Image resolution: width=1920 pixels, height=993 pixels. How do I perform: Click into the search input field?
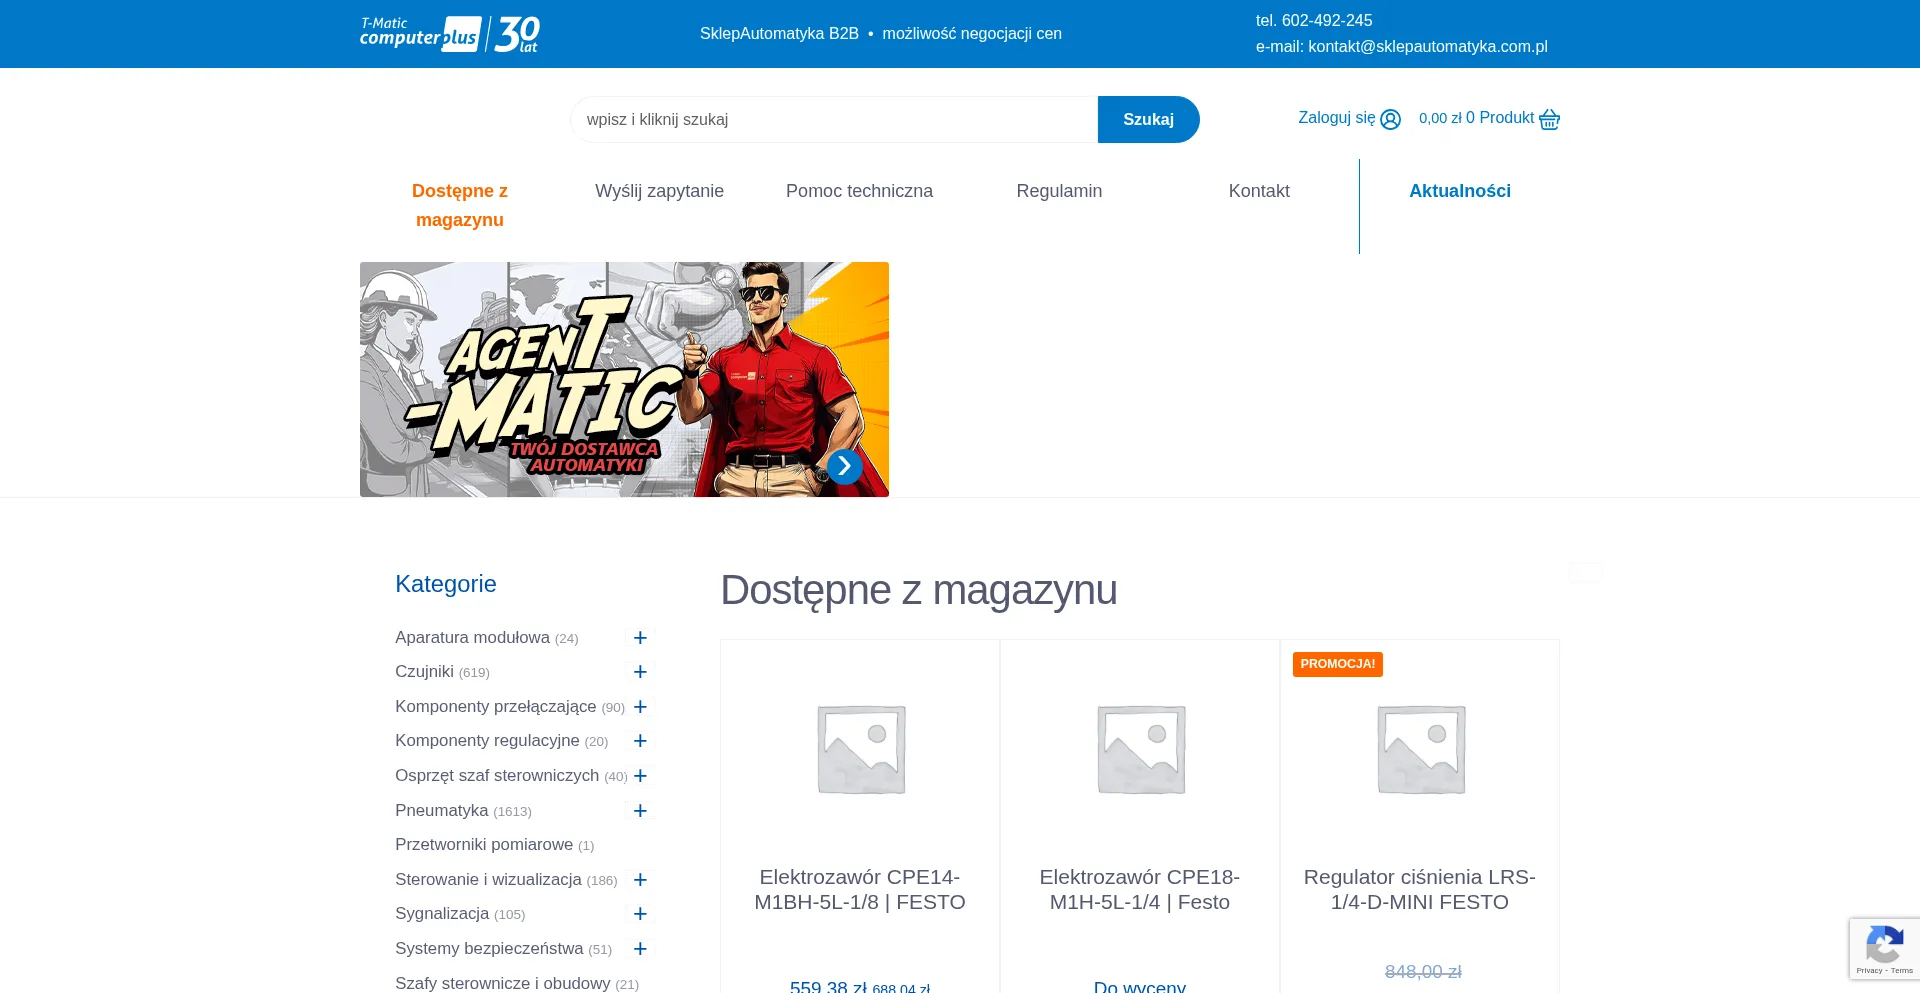833,120
